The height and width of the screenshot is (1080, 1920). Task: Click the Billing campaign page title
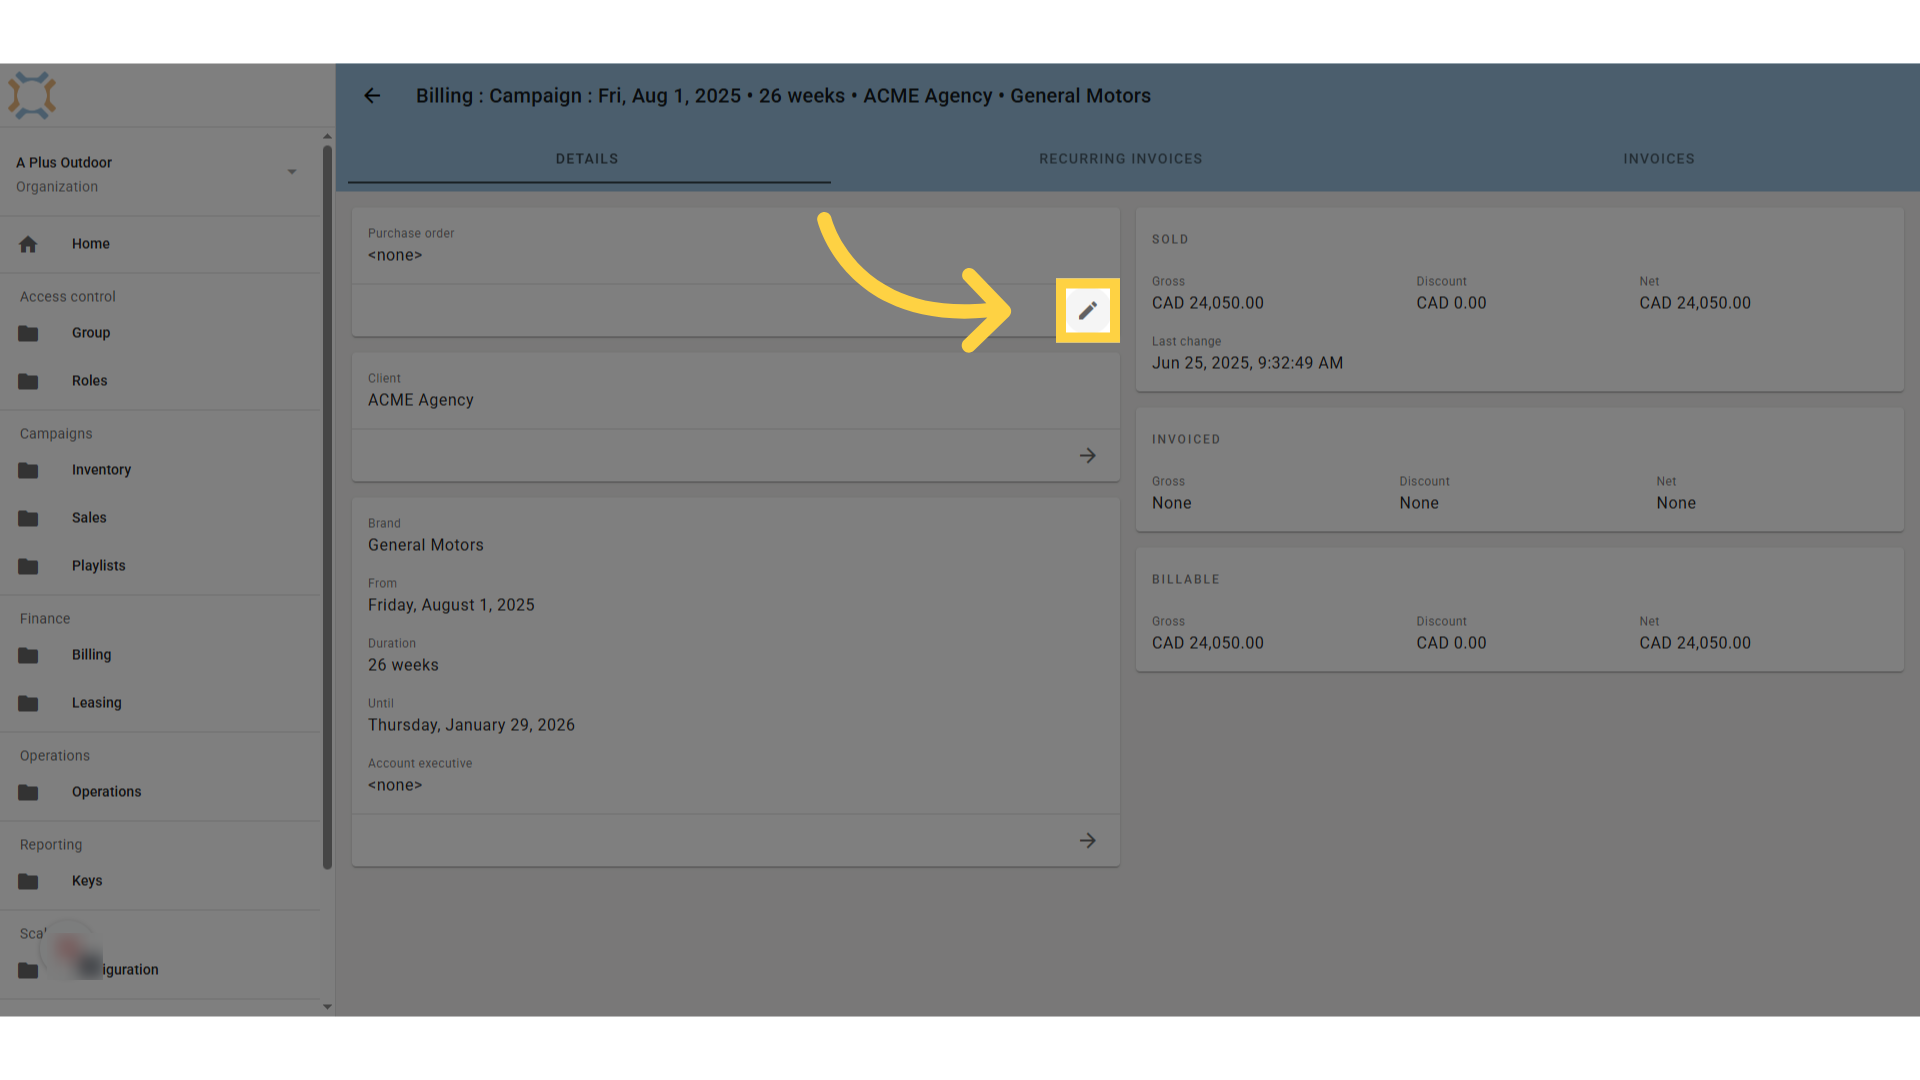click(x=783, y=96)
